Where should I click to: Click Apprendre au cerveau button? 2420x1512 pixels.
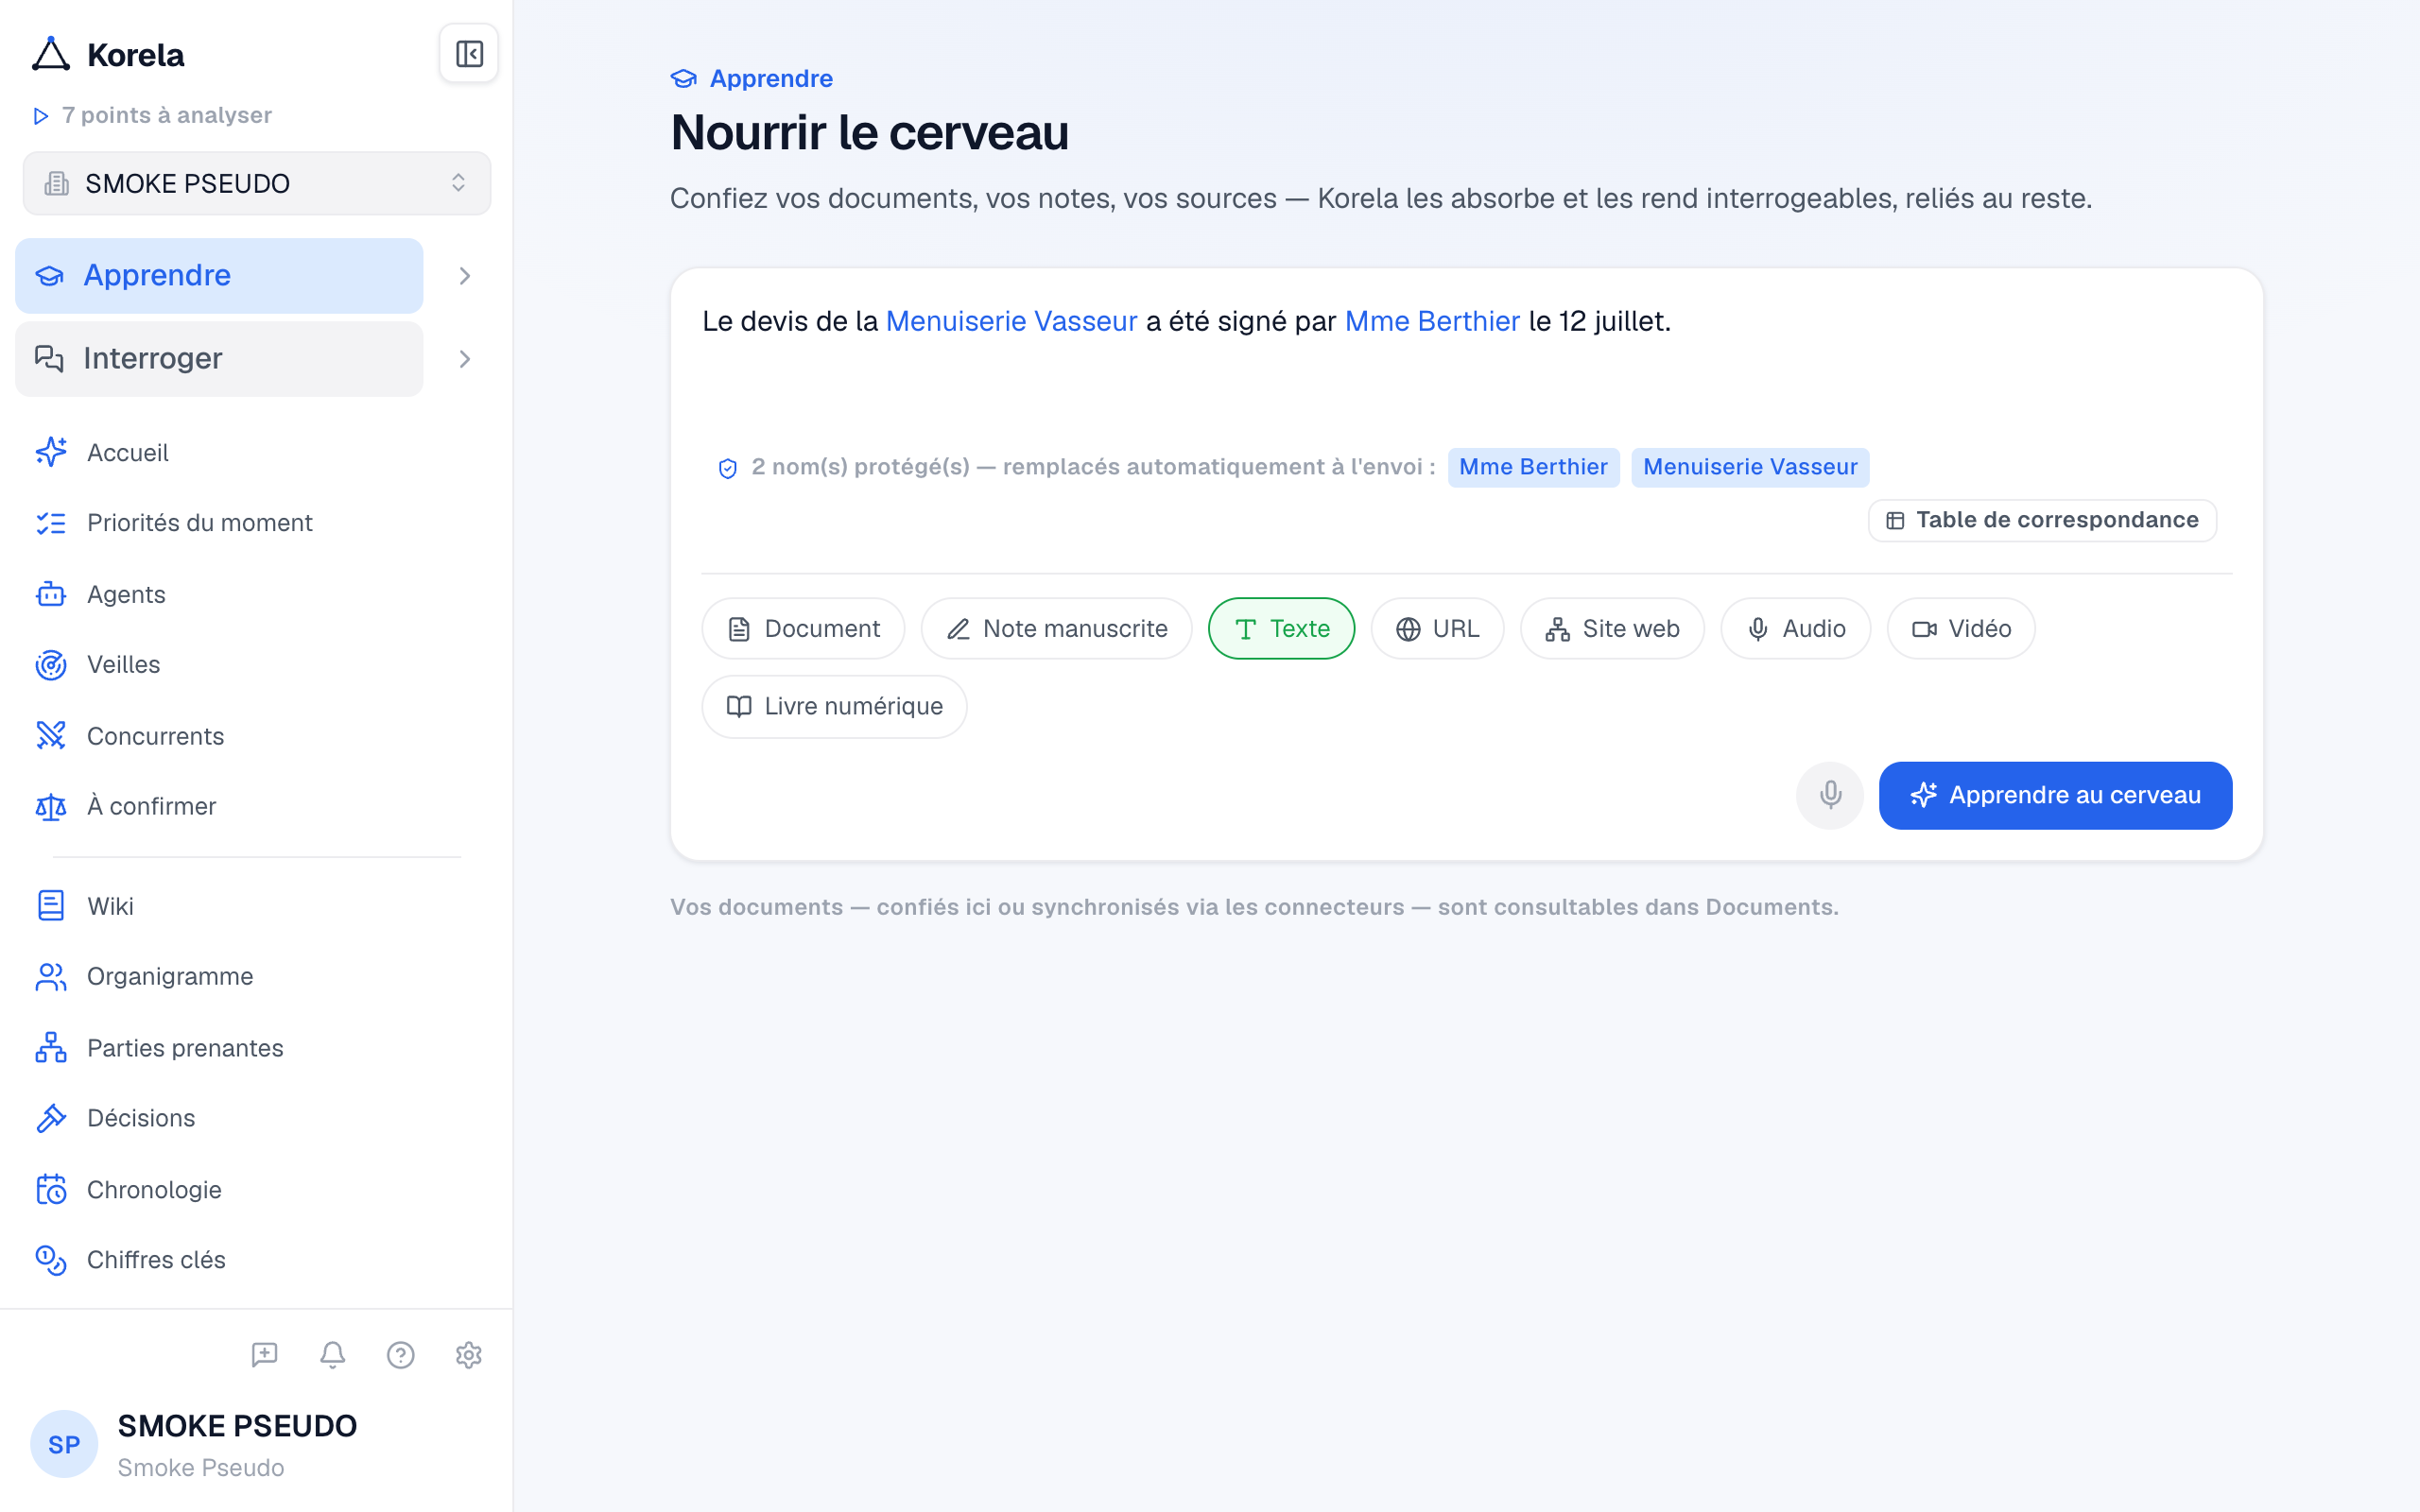click(2056, 796)
